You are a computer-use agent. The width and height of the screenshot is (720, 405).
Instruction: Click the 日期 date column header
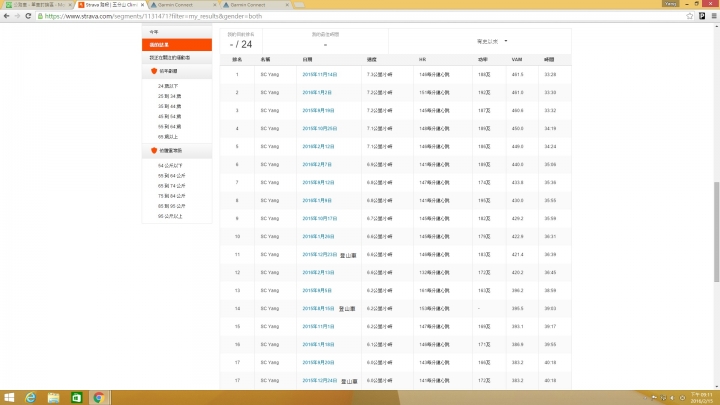coord(307,60)
